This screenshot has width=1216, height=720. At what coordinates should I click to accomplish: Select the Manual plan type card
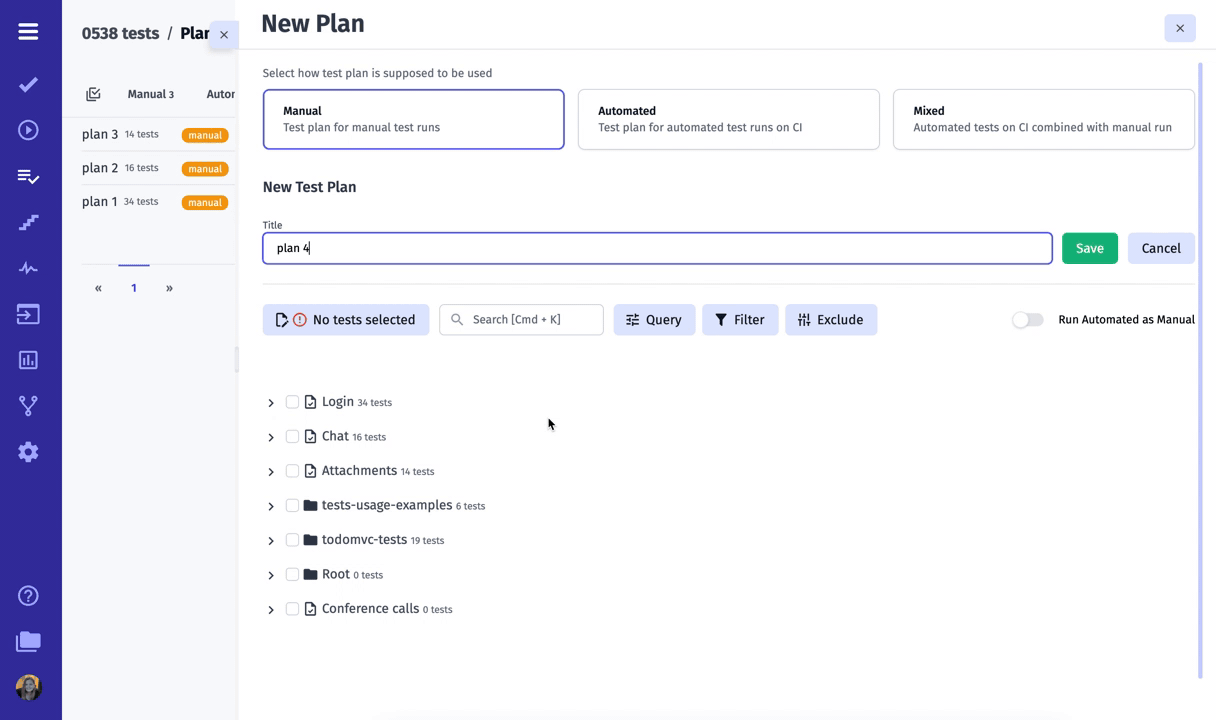point(413,119)
